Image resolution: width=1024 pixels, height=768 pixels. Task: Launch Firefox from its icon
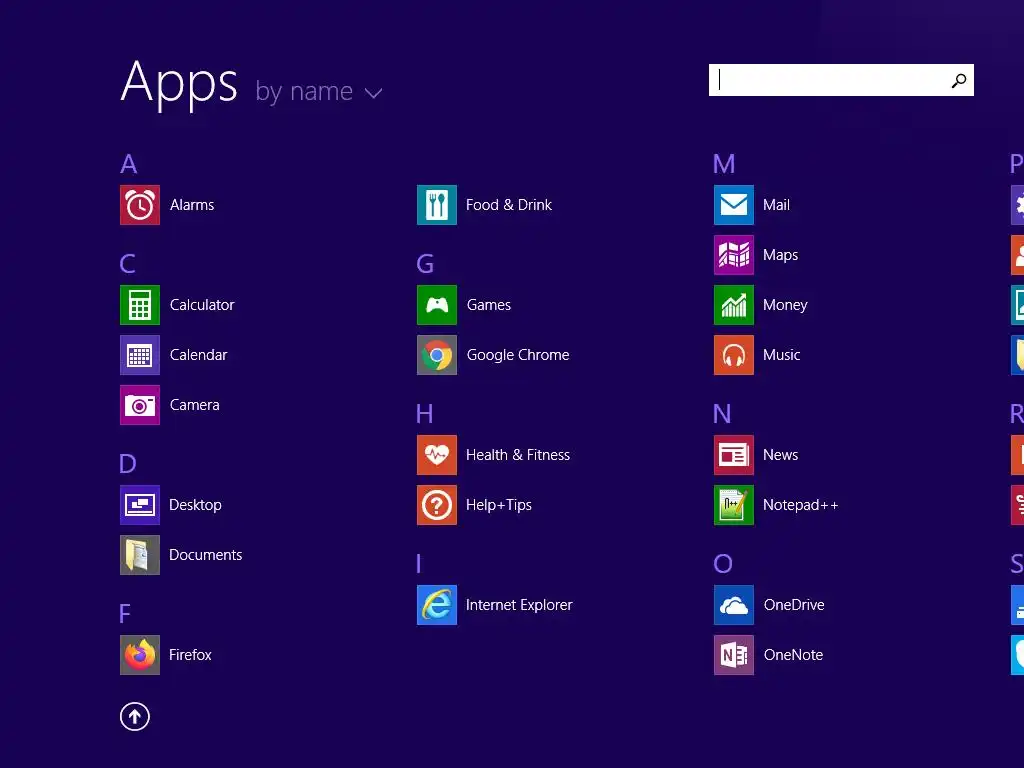coord(140,655)
